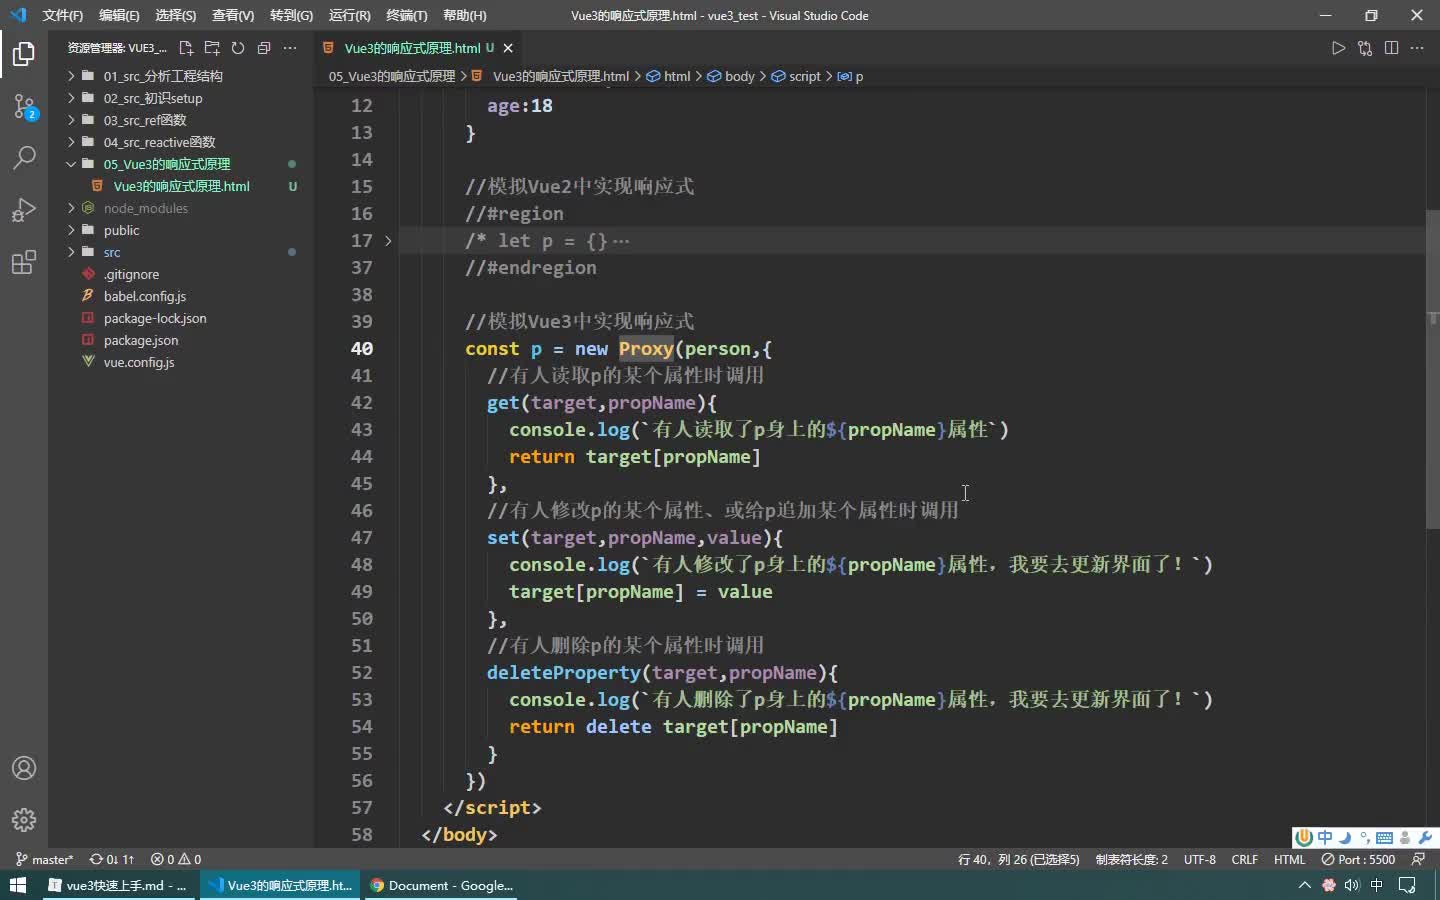Click the editor vertical scrollbar thumb
The image size is (1440, 900).
[1432, 370]
